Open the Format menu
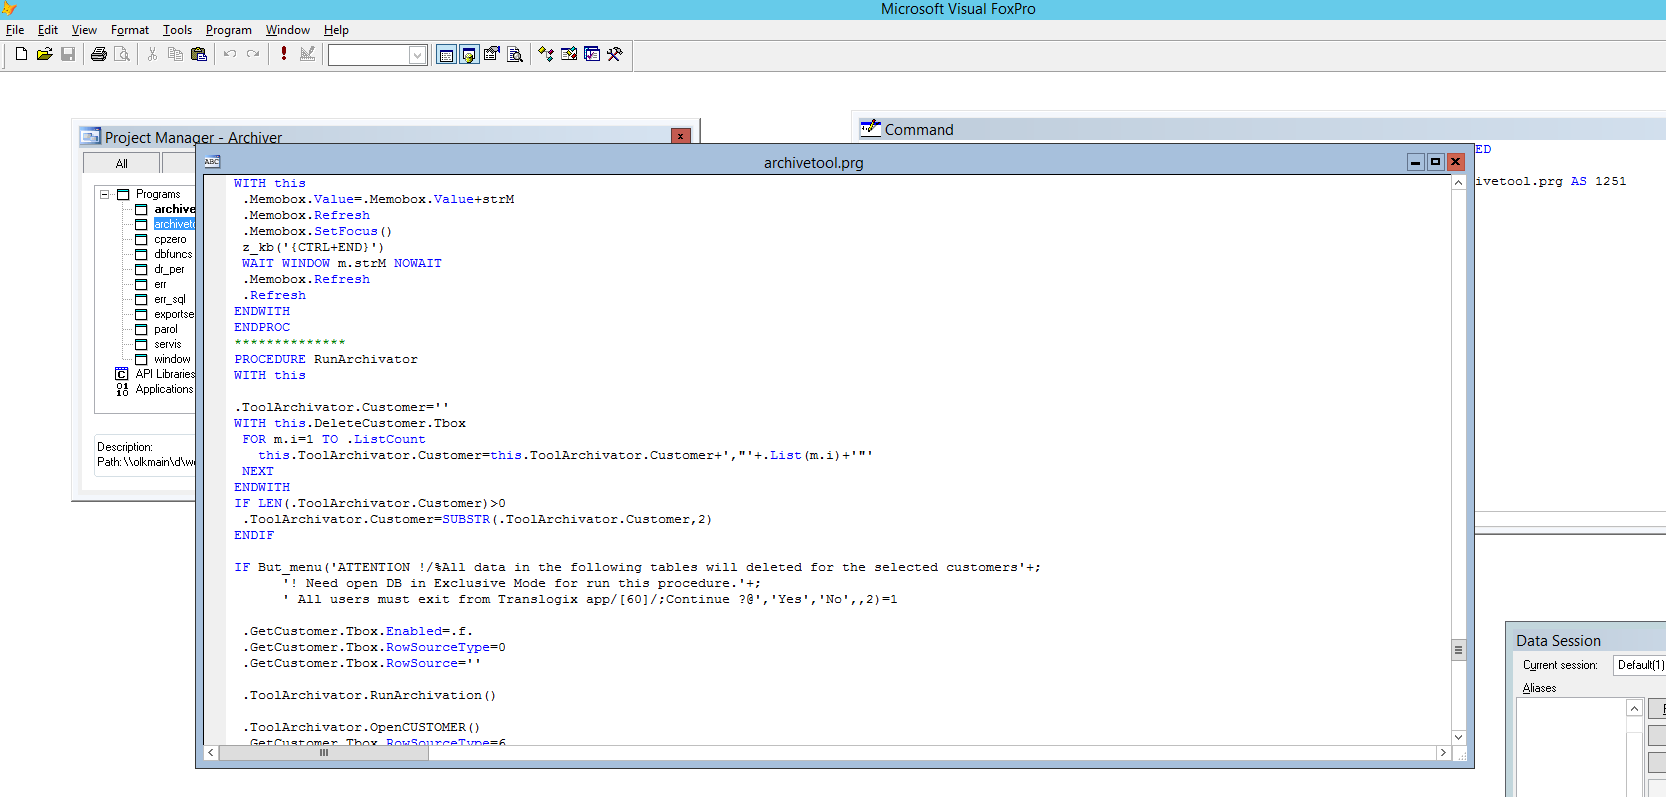The image size is (1666, 797). (x=130, y=30)
